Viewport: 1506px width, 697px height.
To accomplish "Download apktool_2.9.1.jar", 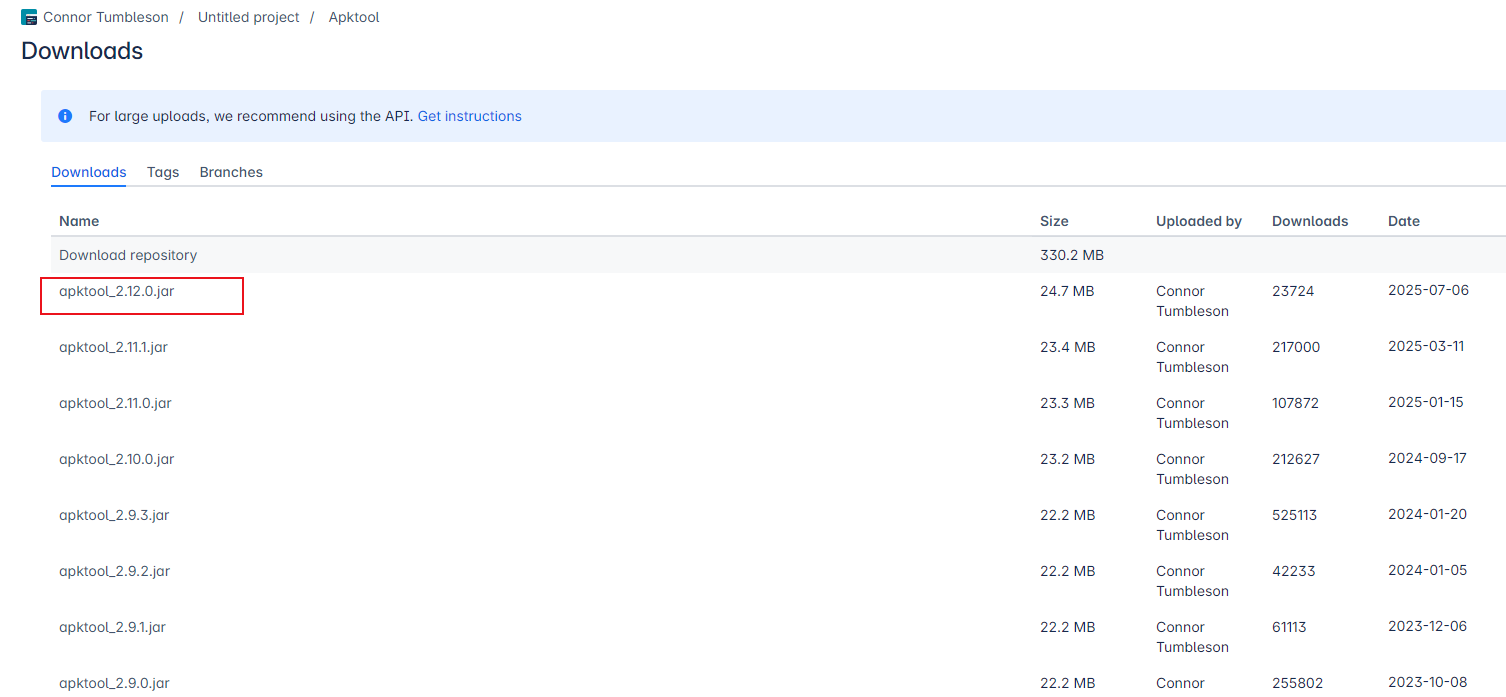I will pyautogui.click(x=112, y=627).
